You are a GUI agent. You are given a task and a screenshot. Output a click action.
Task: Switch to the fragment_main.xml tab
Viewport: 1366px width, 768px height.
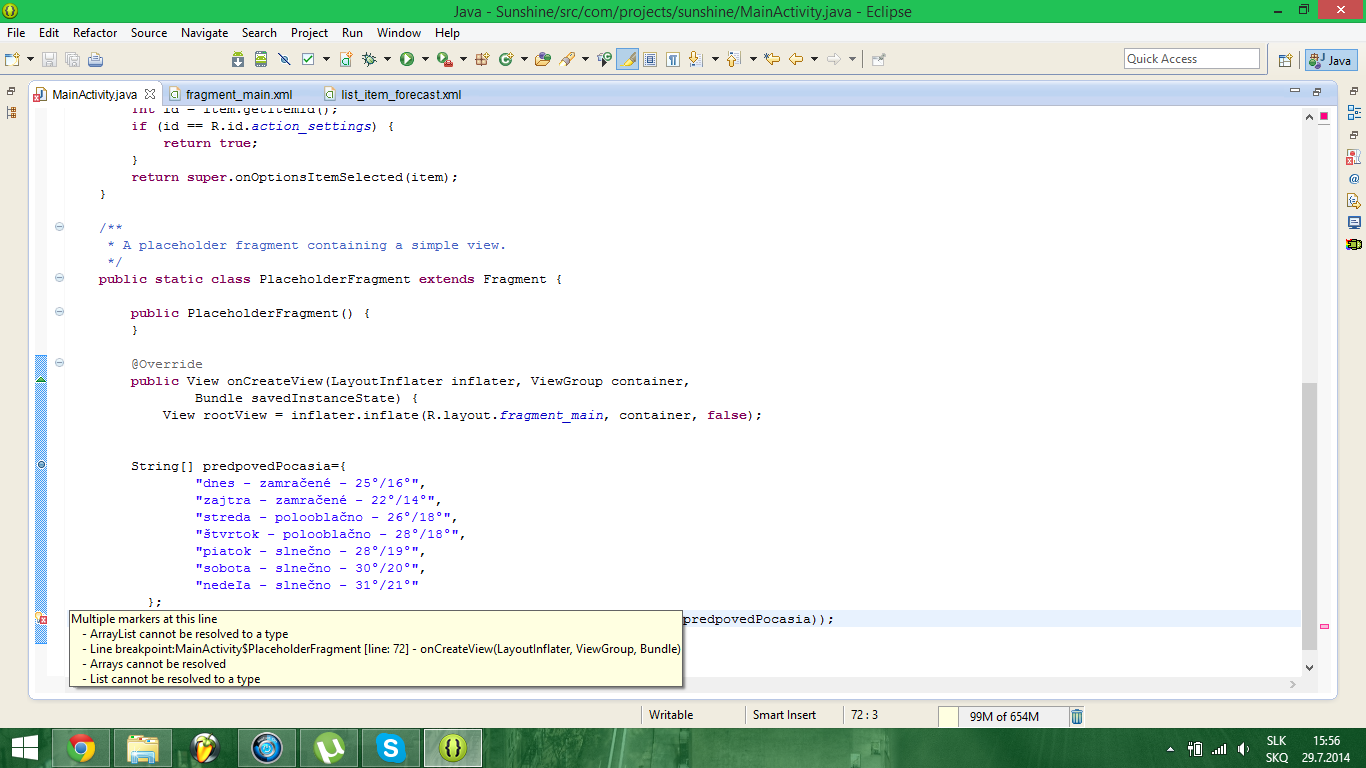pyautogui.click(x=238, y=95)
